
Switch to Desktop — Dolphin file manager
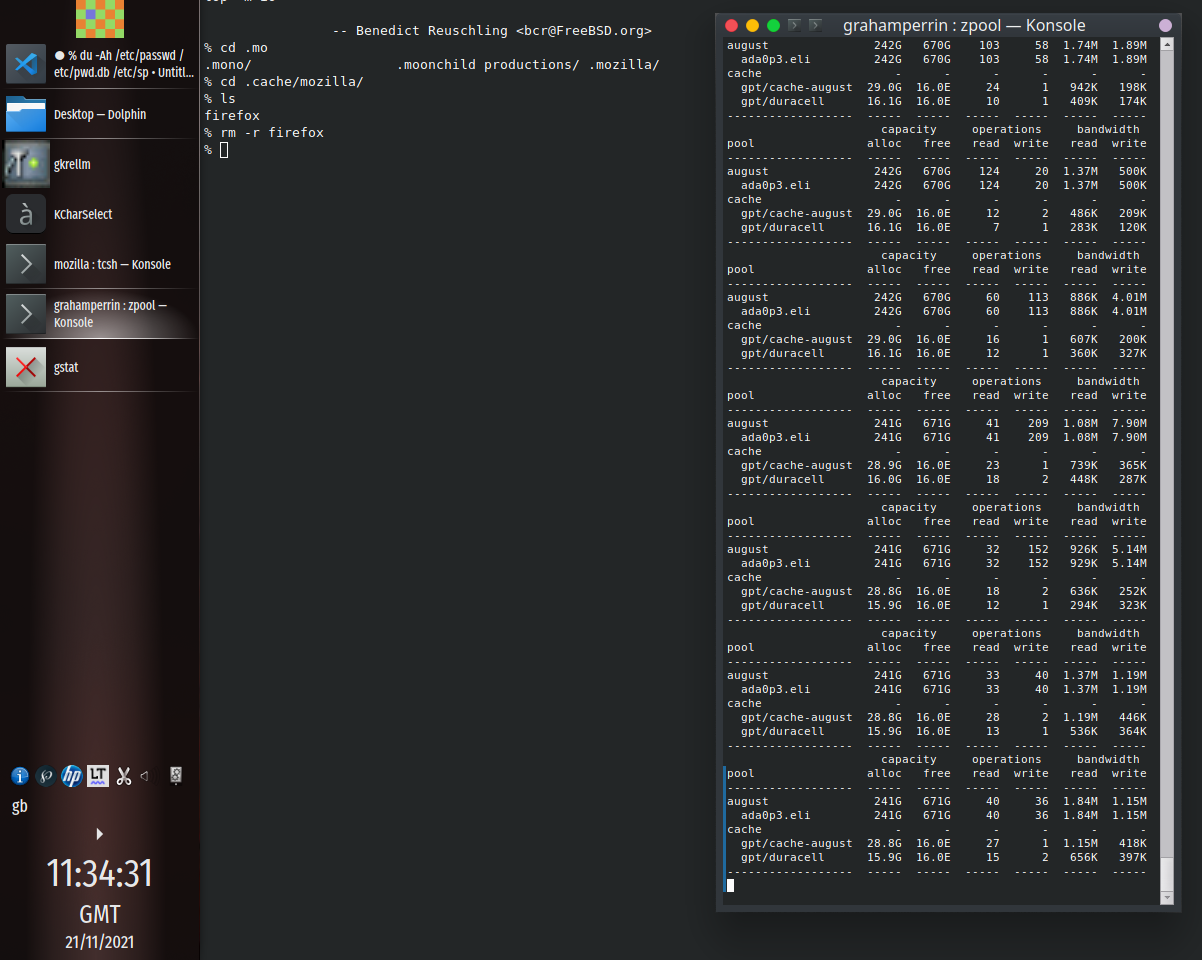100,114
